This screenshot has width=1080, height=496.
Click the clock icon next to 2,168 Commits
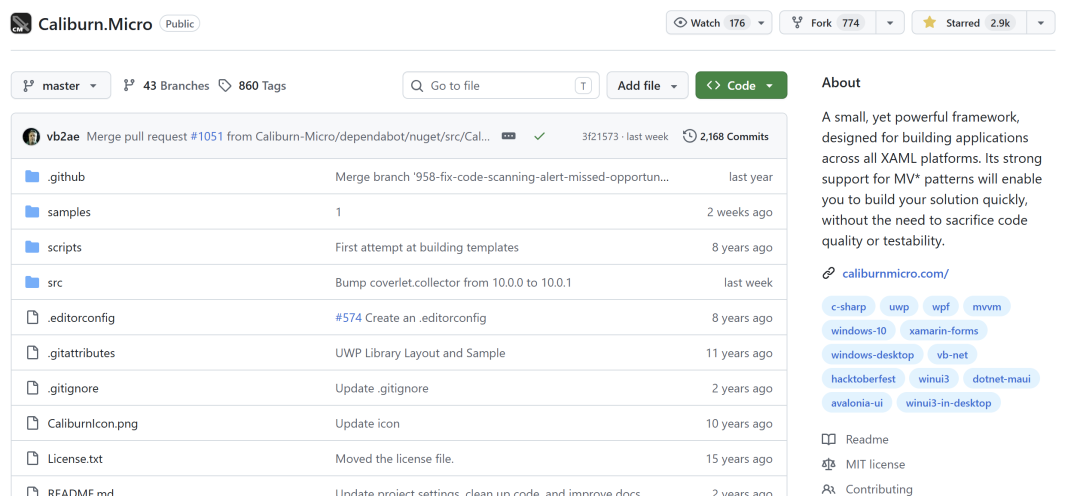click(689, 136)
